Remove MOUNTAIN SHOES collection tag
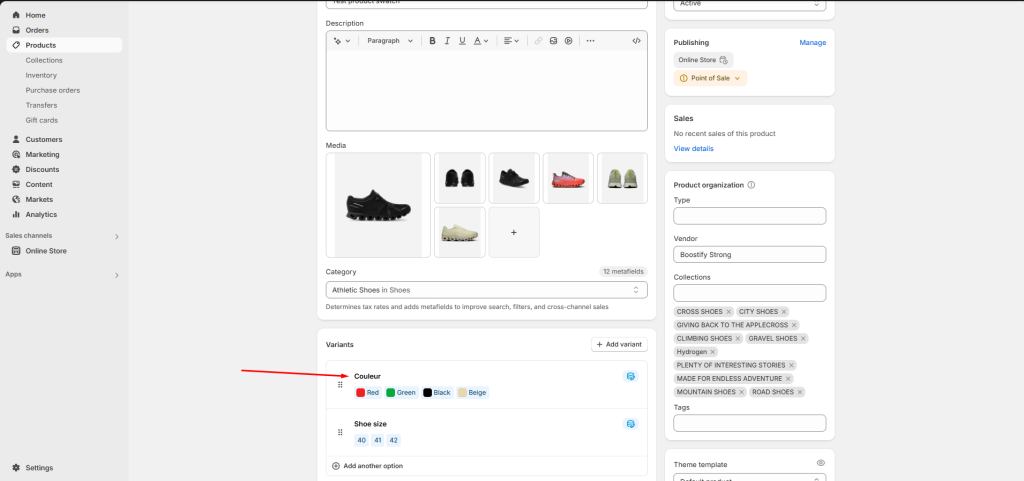 (741, 392)
